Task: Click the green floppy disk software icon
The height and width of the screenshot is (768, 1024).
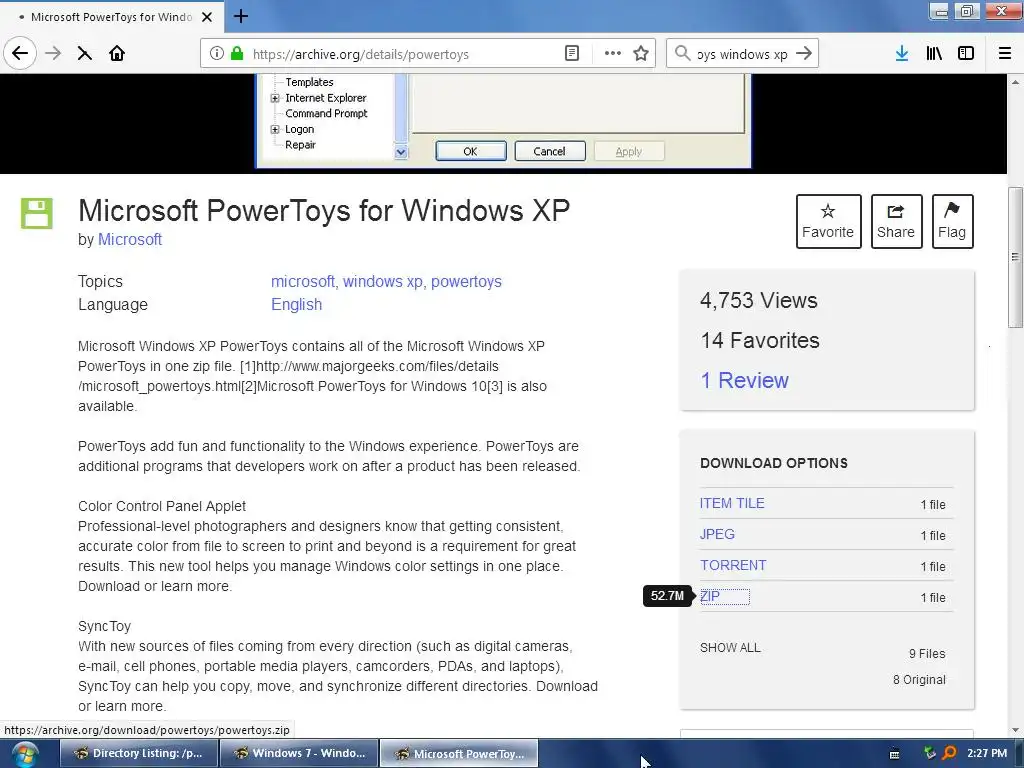Action: [37, 214]
